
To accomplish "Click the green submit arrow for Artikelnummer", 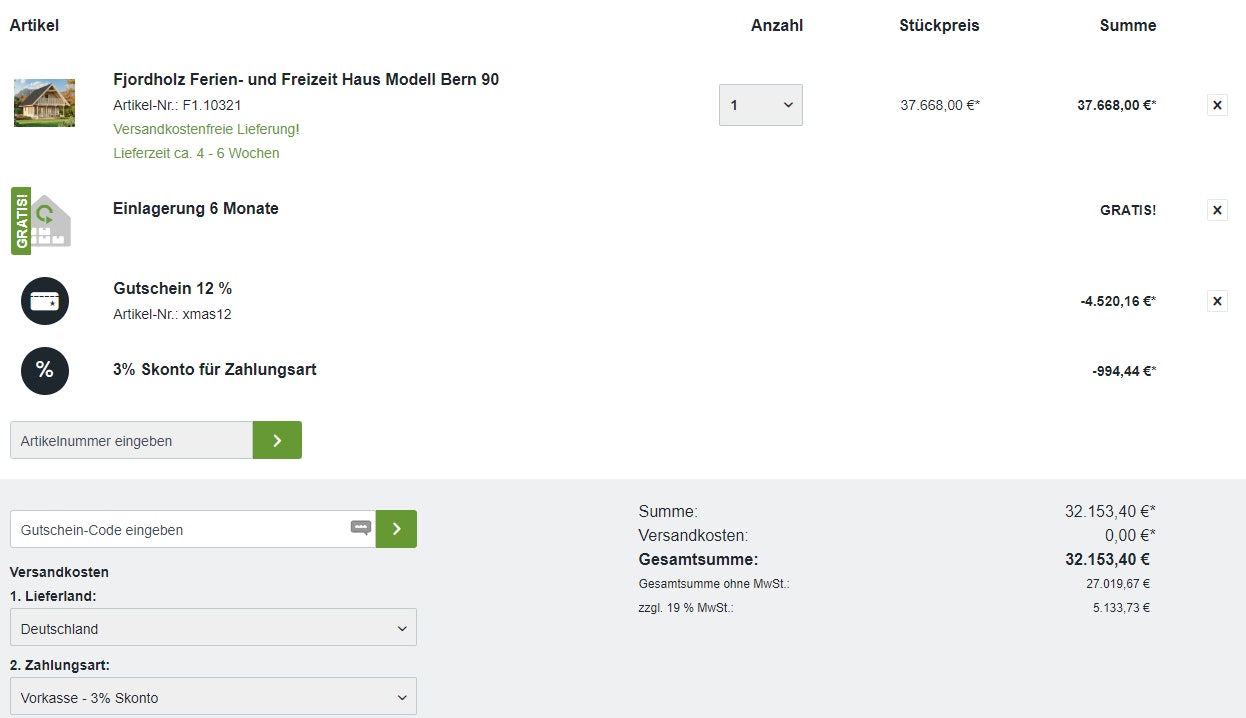I will click(277, 440).
